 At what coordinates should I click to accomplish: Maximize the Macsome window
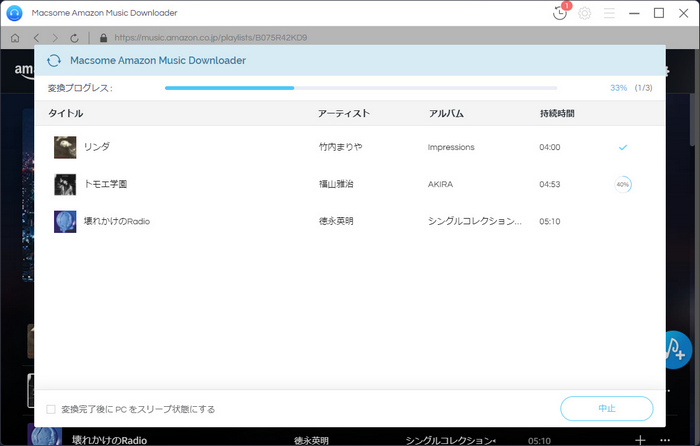tap(659, 13)
